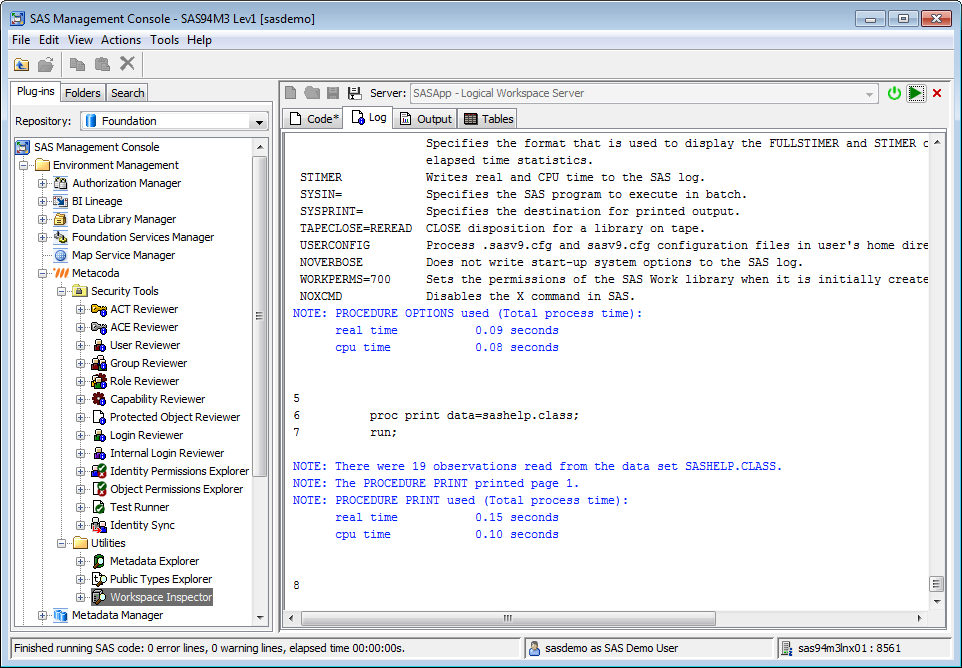The width and height of the screenshot is (962, 668).
Task: Click the Identity Permissions Explorer icon
Action: [x=99, y=471]
